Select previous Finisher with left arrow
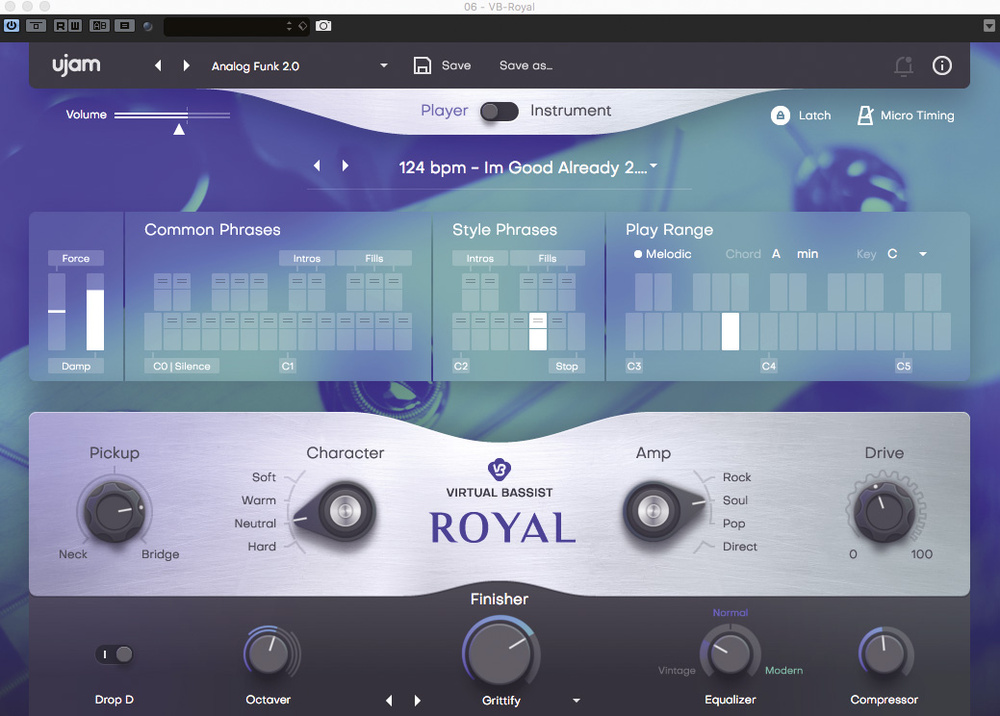1000x716 pixels. pyautogui.click(x=389, y=700)
